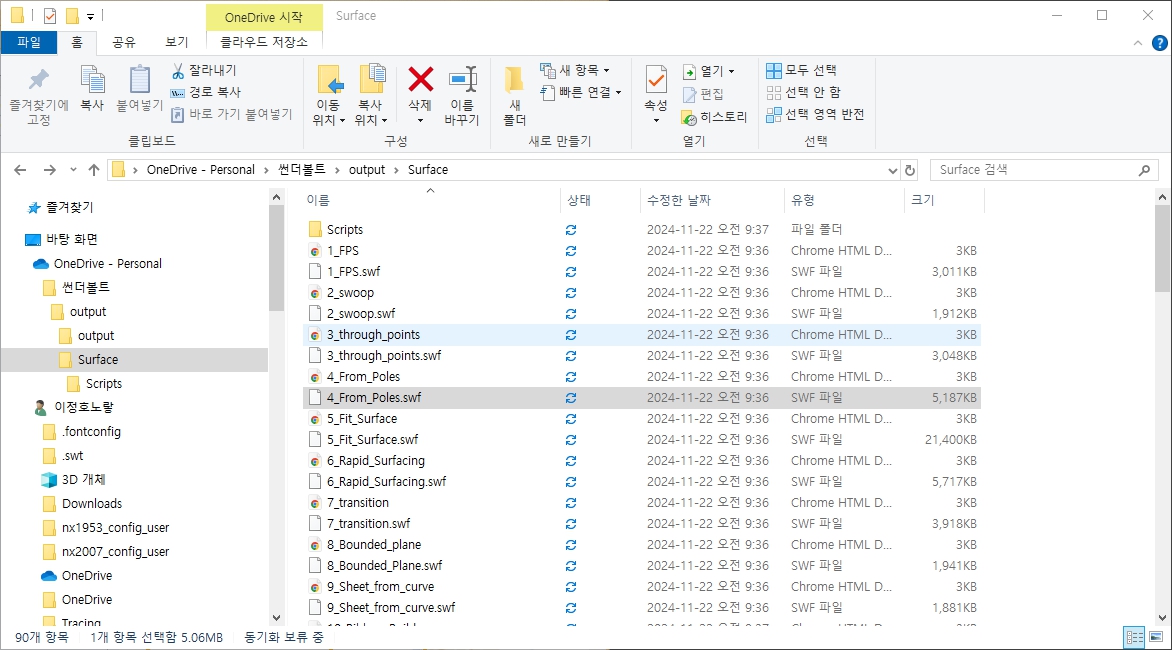Select nx1953_config_user folder in tree
Viewport: 1172px width, 650px height.
tap(116, 527)
